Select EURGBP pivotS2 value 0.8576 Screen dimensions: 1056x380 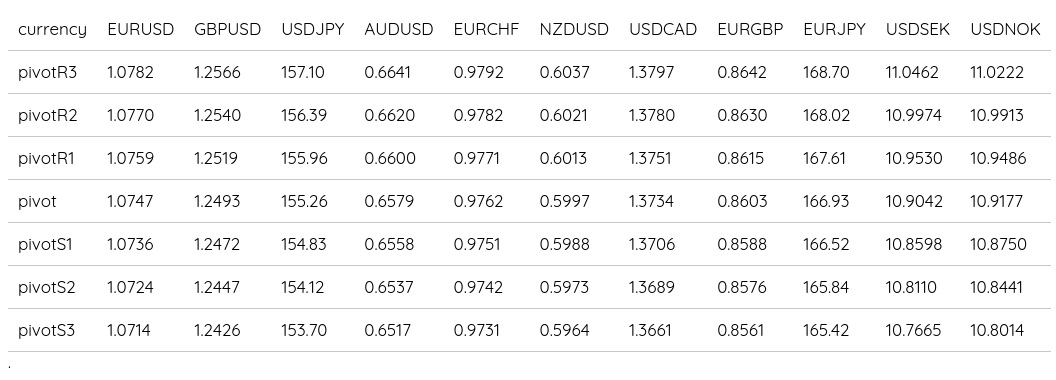click(741, 287)
